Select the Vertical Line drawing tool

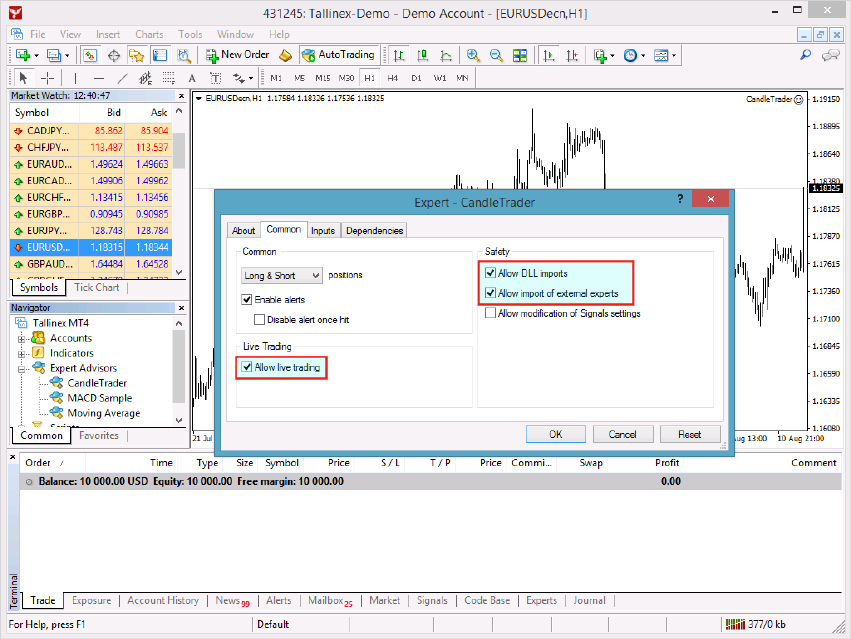[x=75, y=78]
